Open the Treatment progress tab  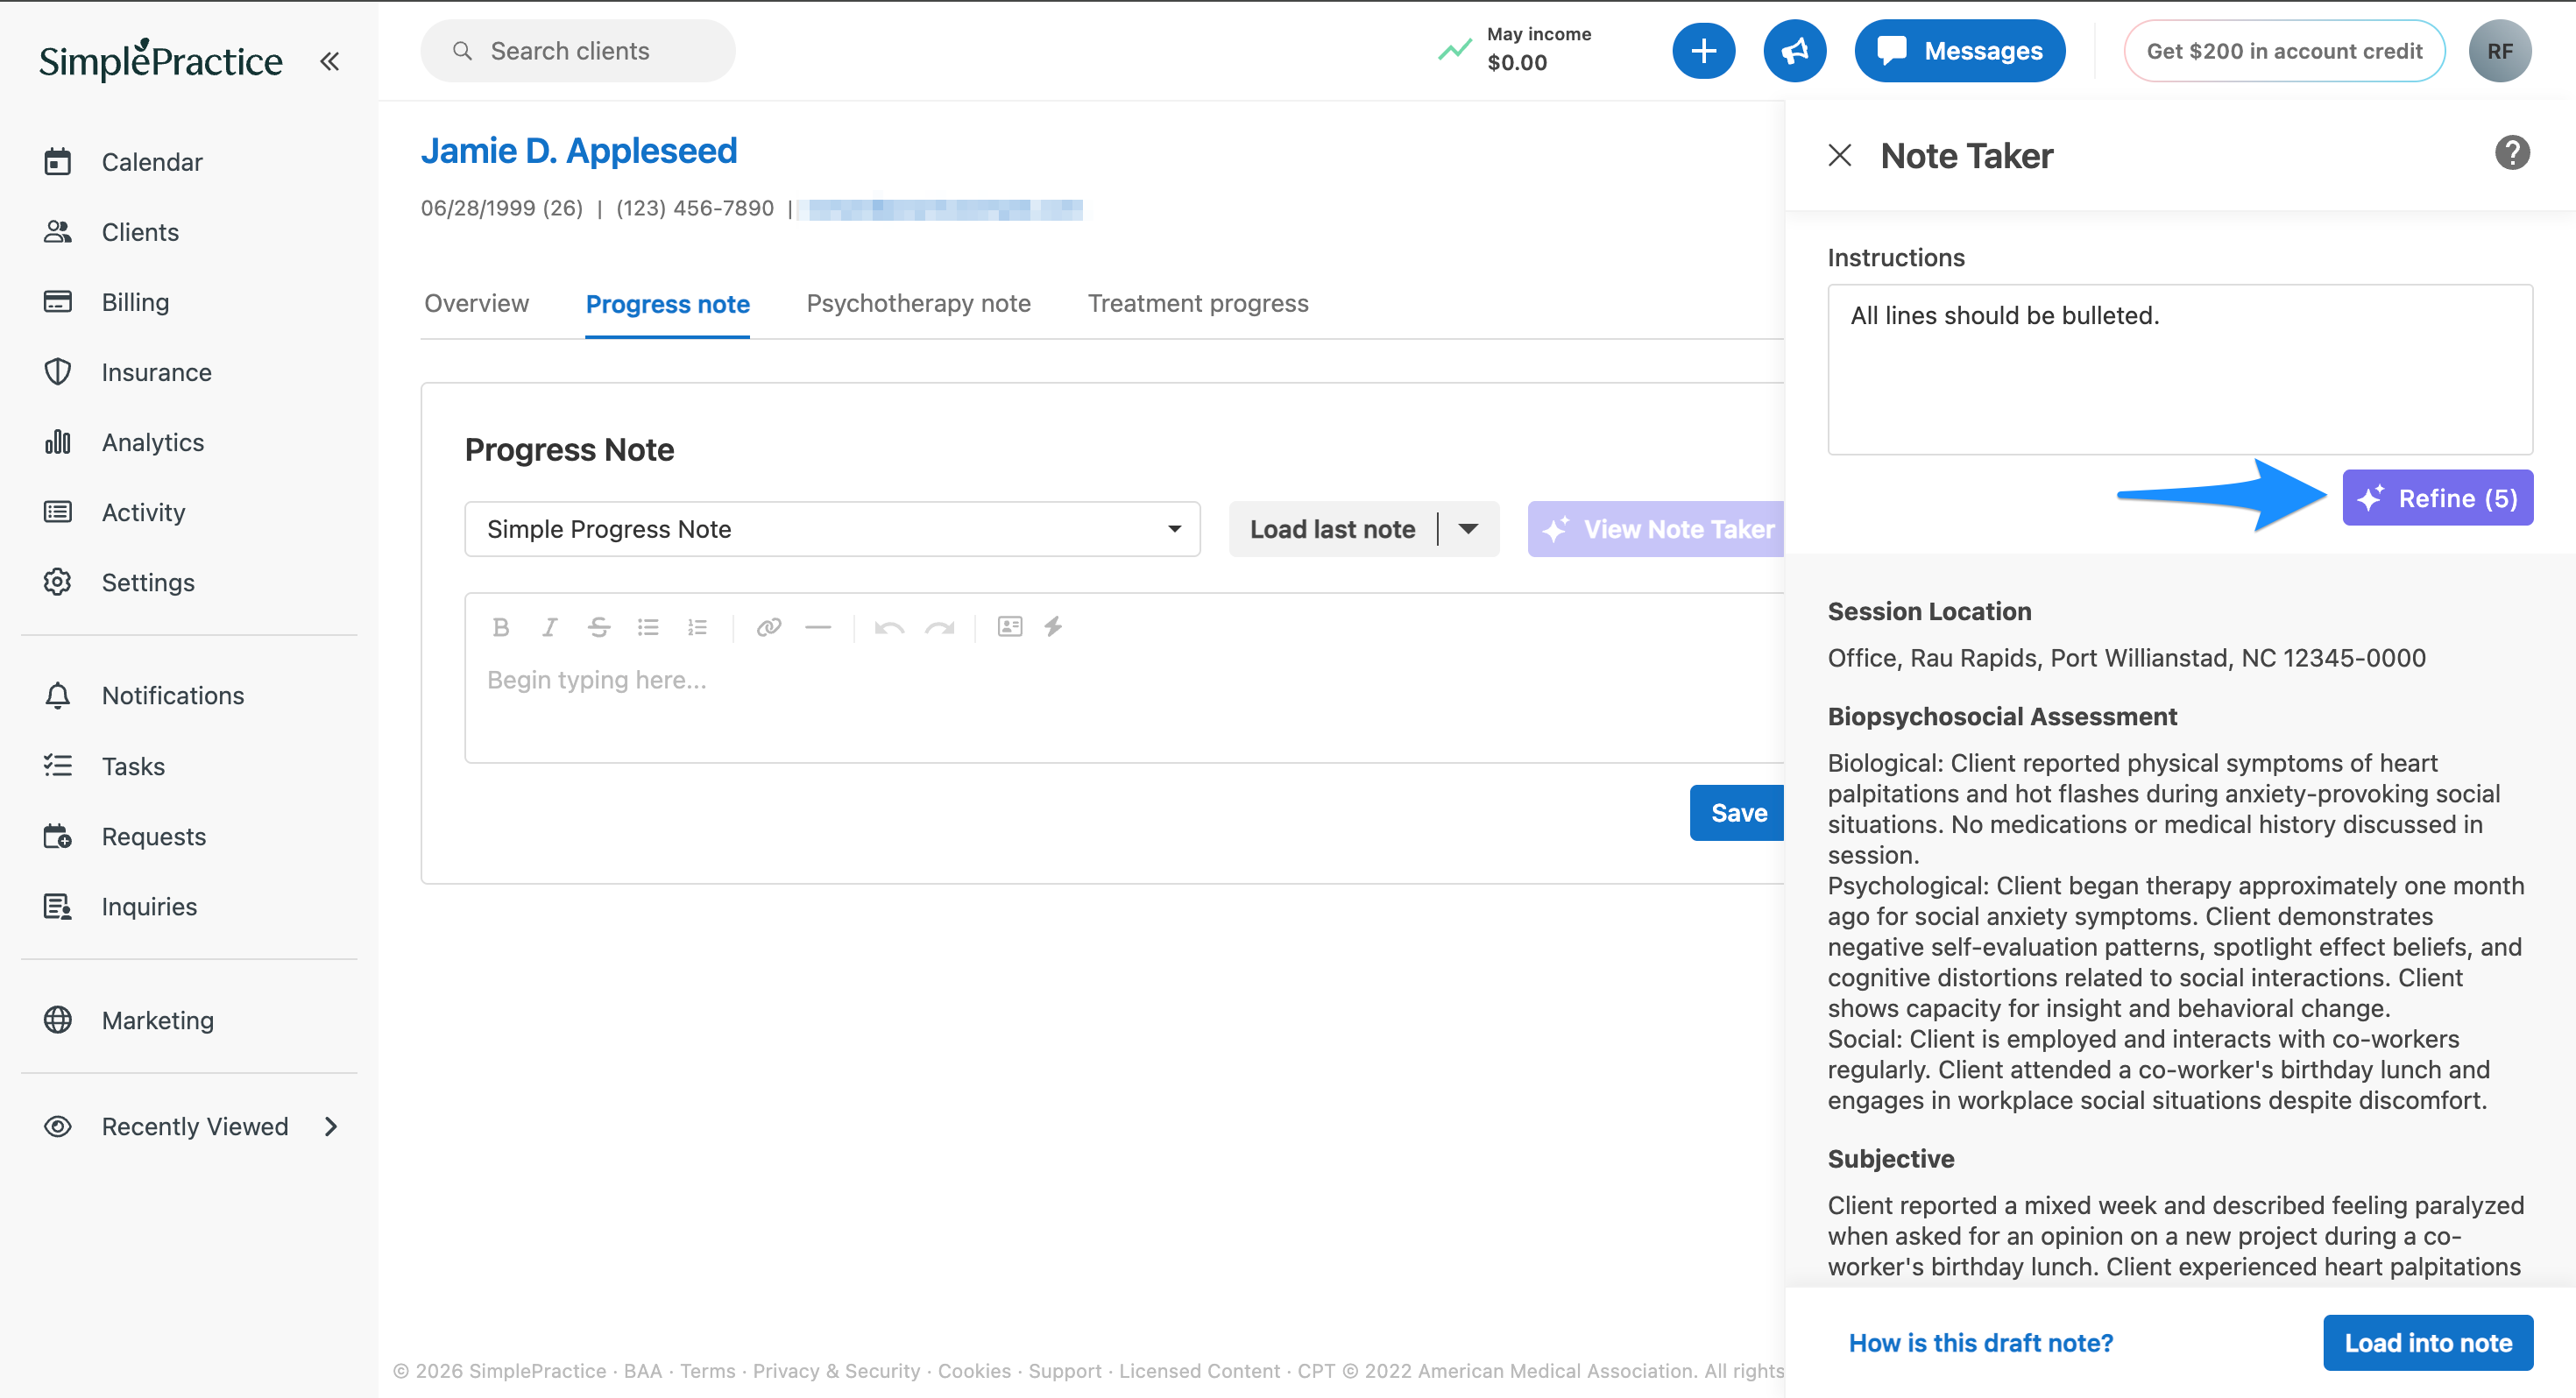tap(1197, 303)
